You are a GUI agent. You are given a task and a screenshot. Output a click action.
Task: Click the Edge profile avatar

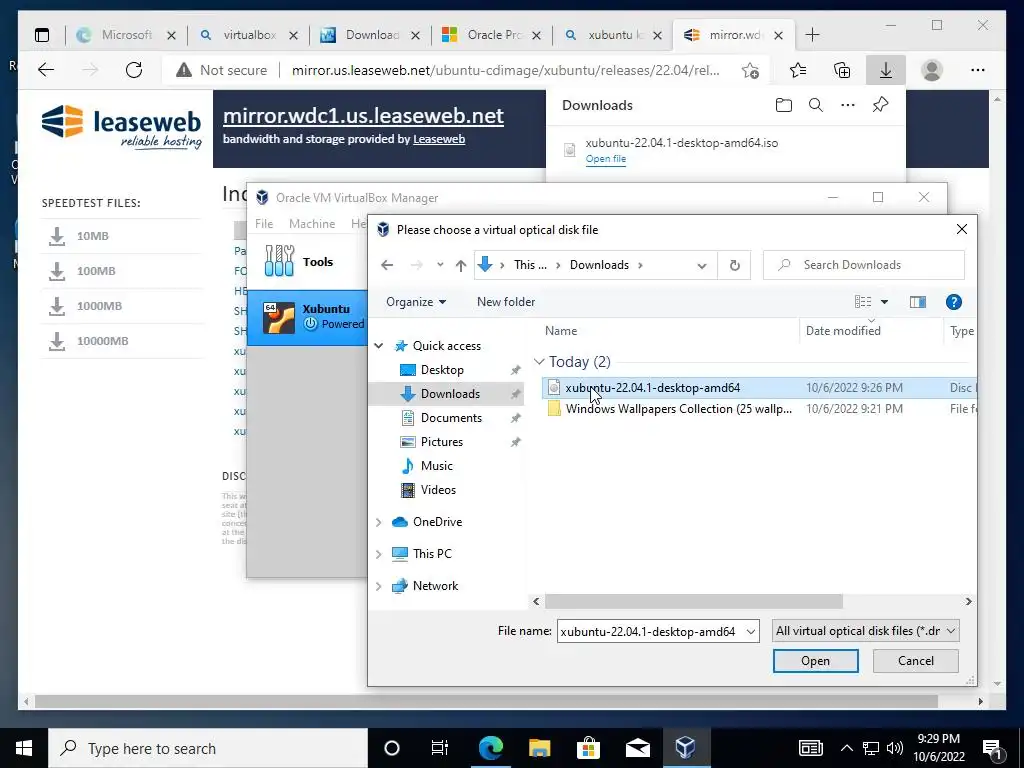point(932,70)
